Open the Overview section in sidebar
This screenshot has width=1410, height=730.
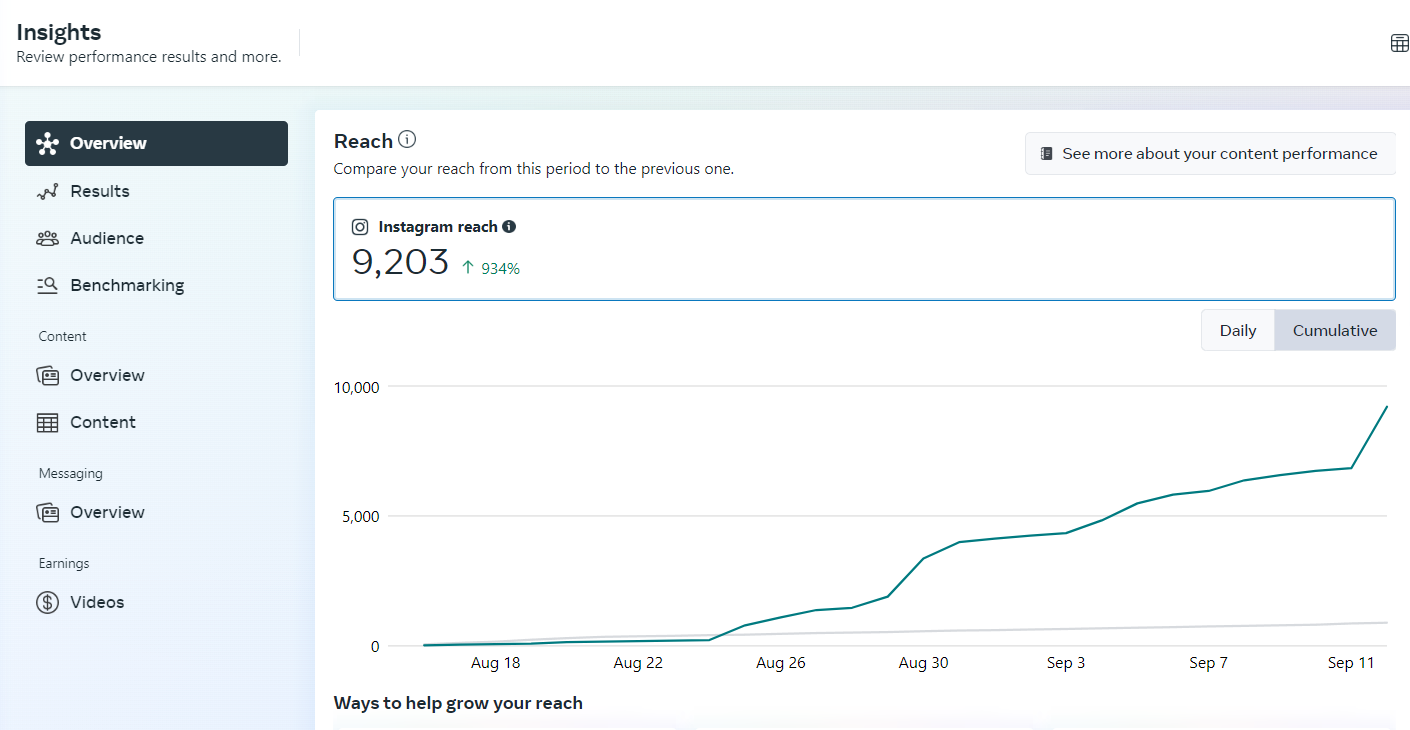pos(156,143)
